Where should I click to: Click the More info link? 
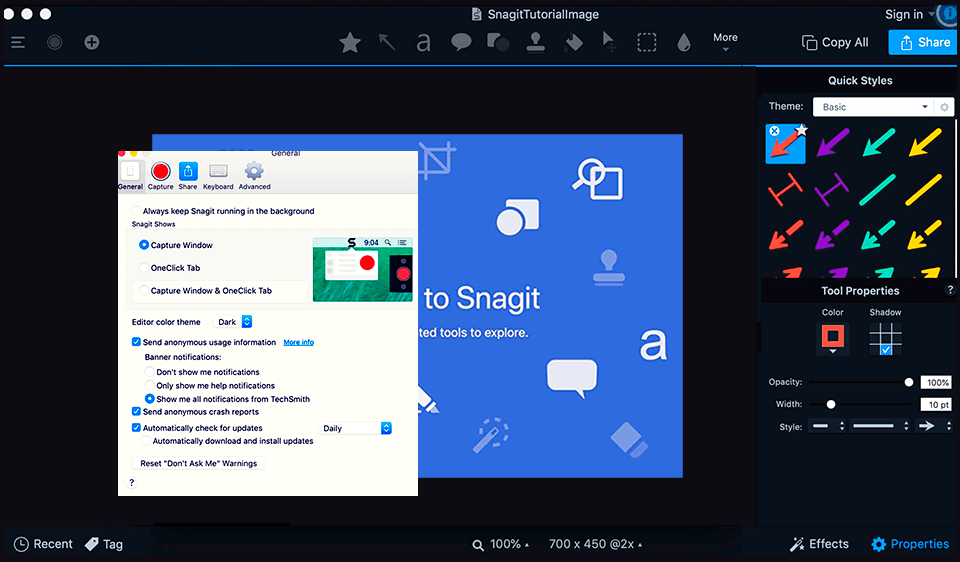(299, 342)
